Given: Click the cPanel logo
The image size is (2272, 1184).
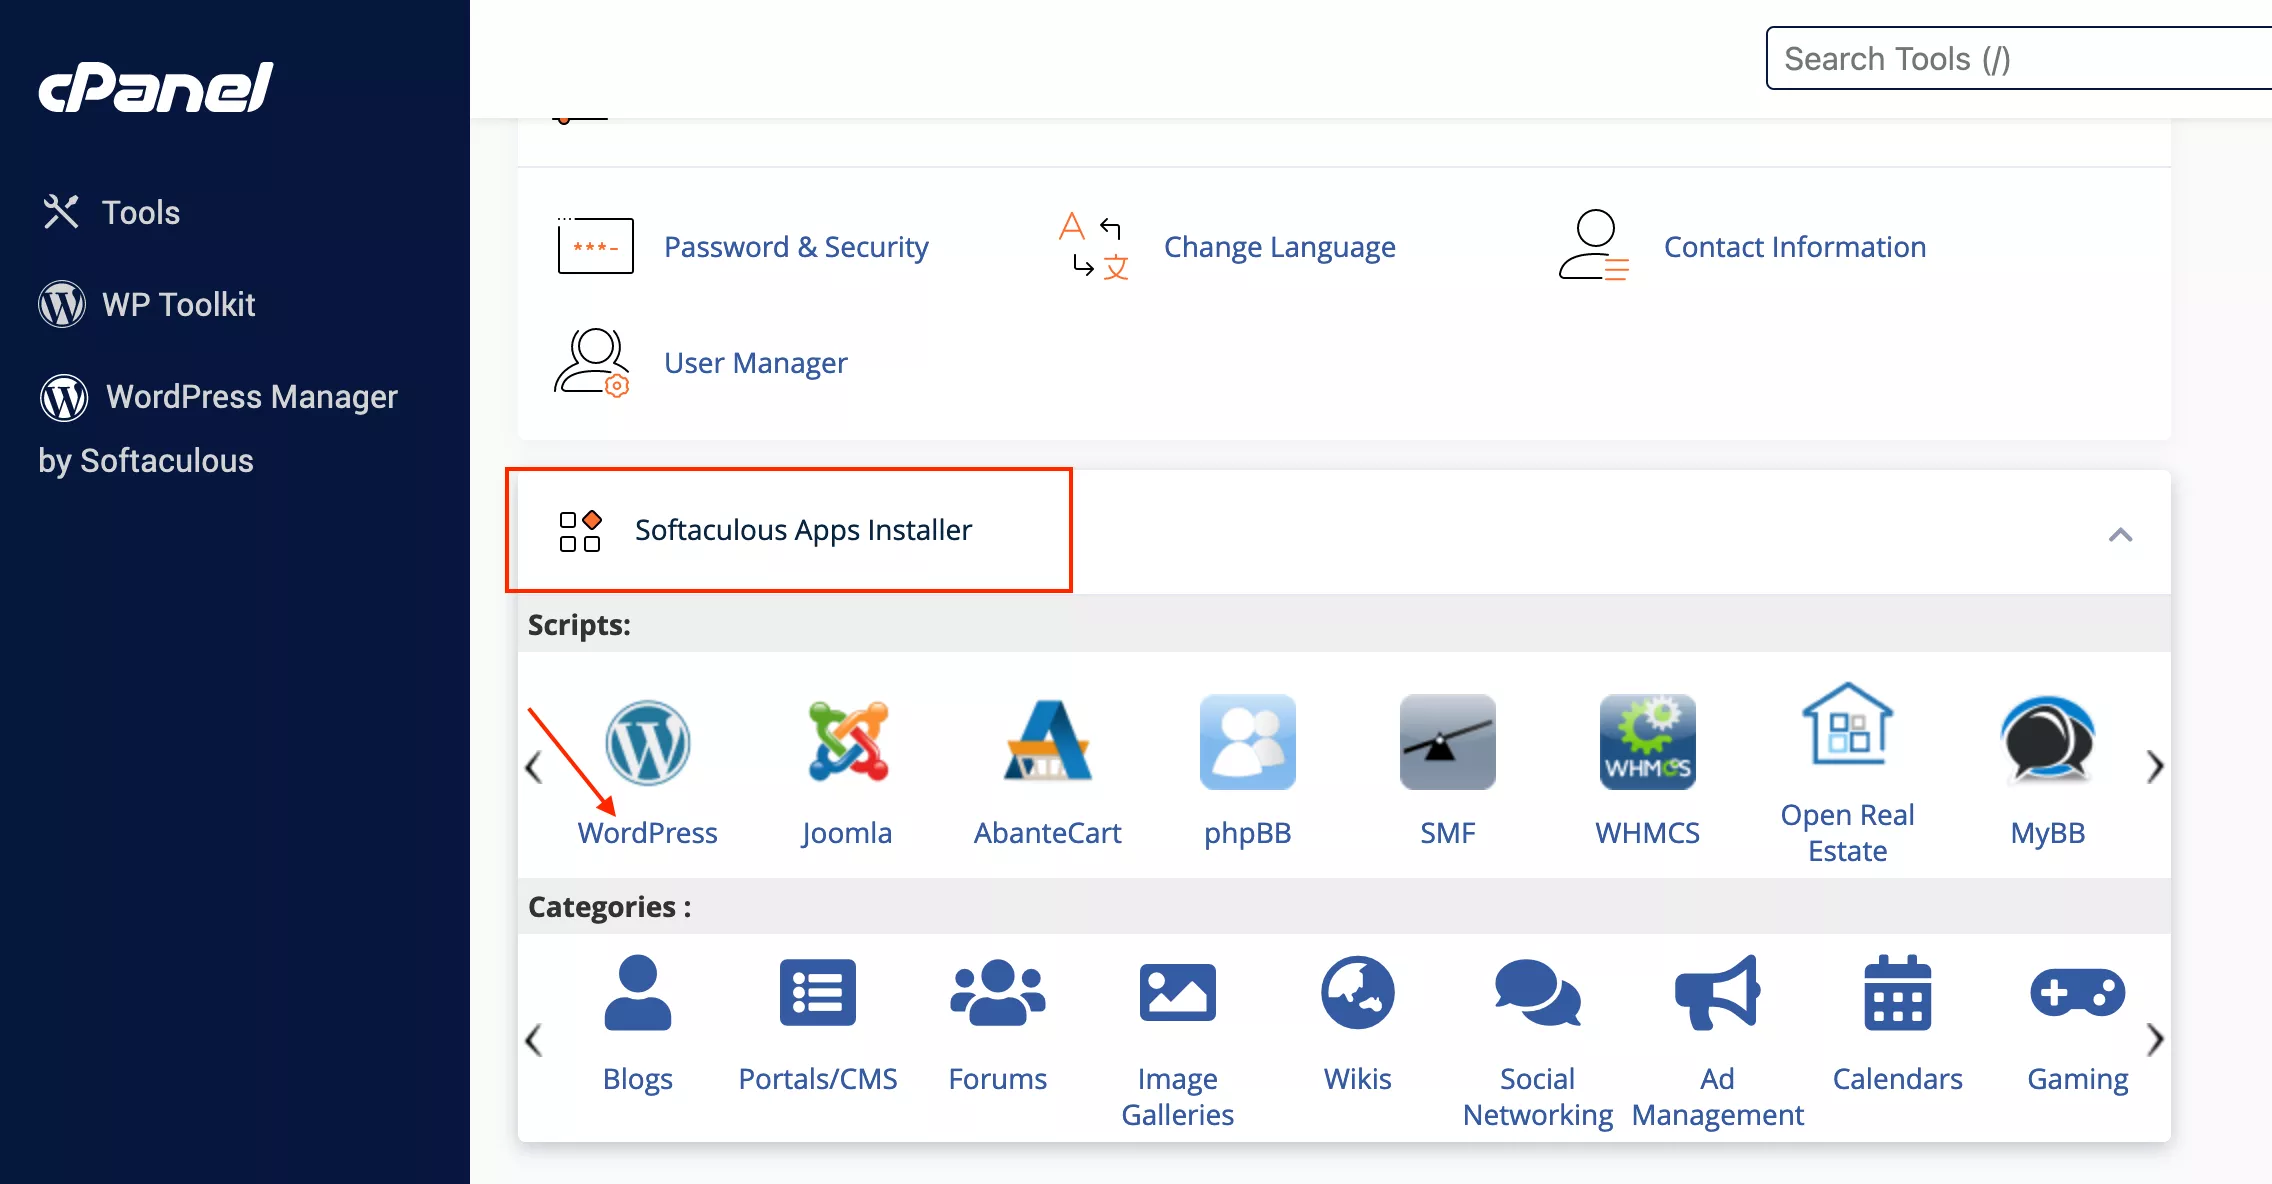Looking at the screenshot, I should [155, 87].
